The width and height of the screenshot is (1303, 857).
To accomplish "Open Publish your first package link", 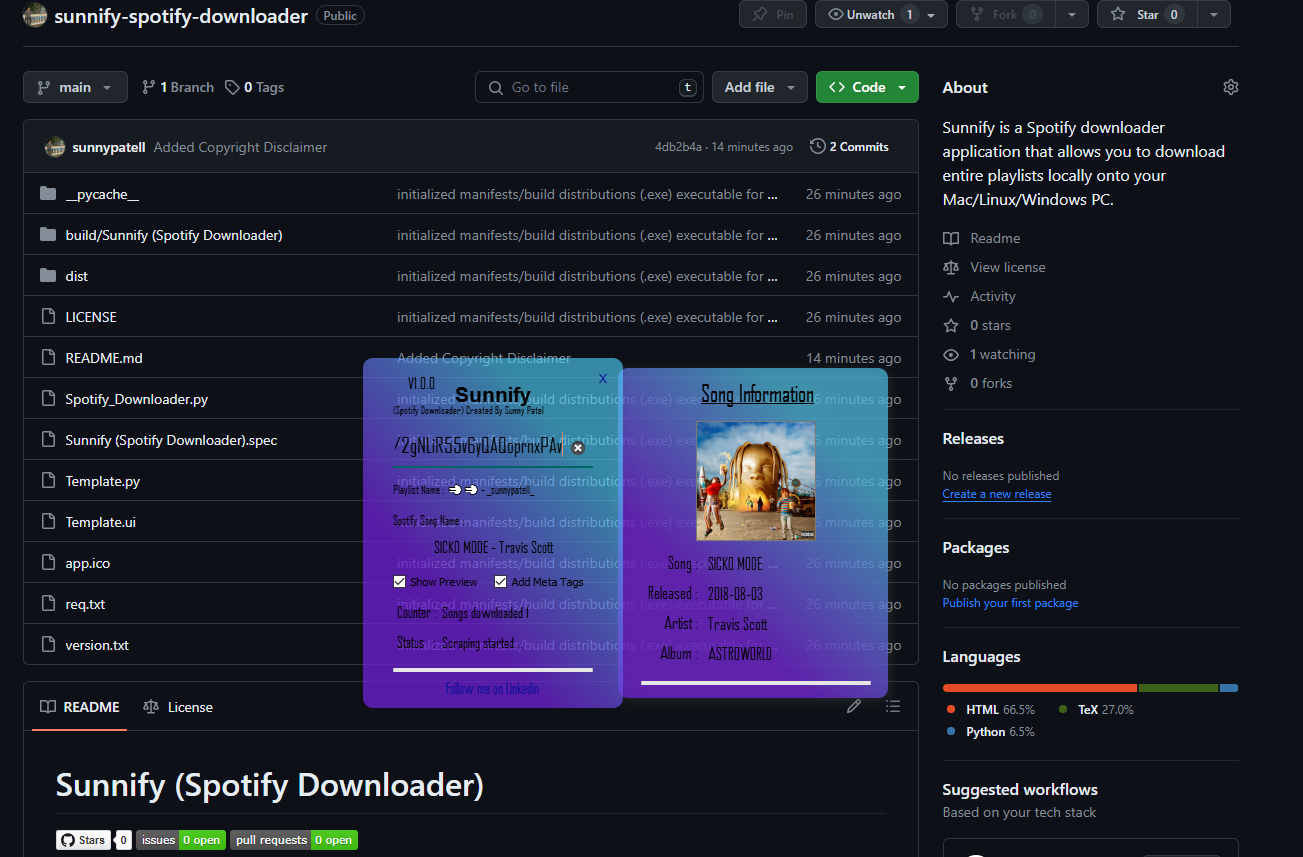I will (1010, 603).
